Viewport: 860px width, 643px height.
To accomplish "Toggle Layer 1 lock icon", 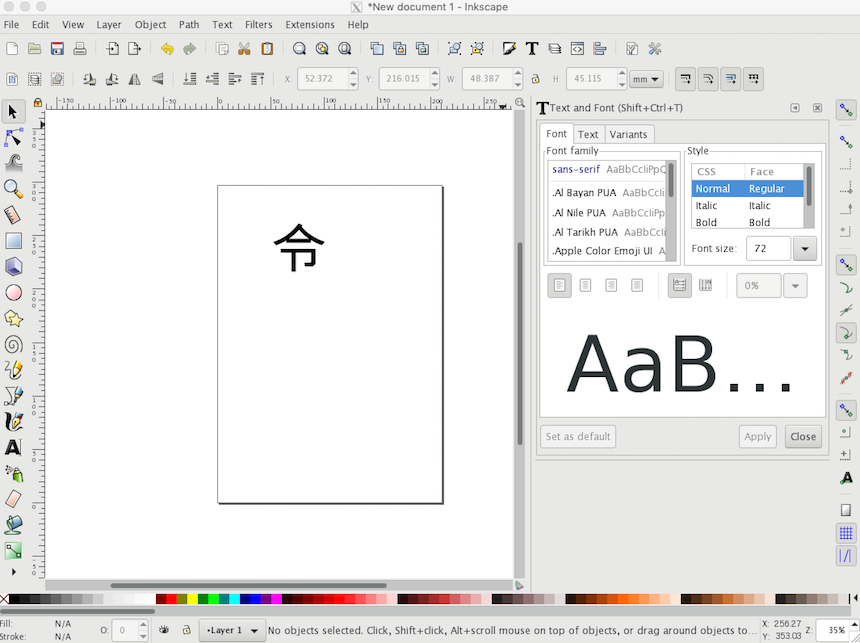I will (x=186, y=630).
